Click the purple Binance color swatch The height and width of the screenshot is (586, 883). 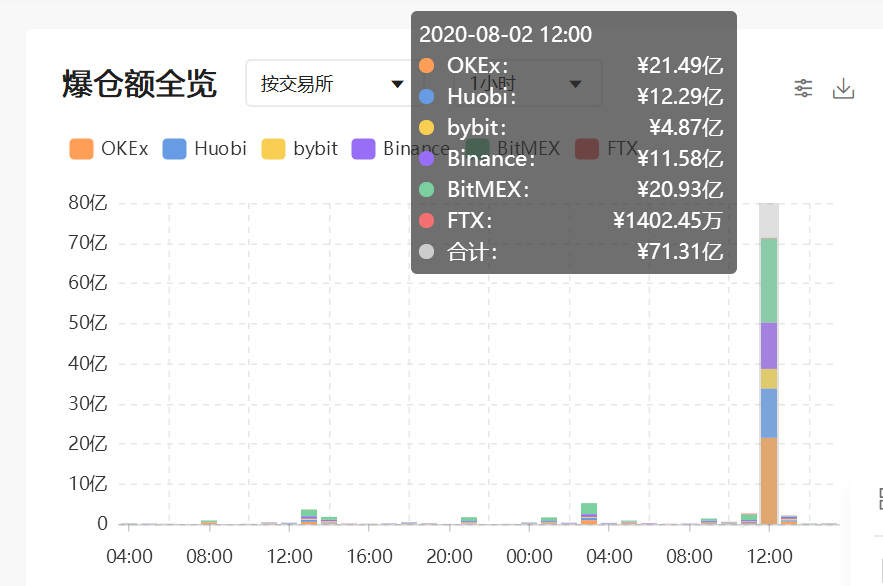click(x=363, y=149)
